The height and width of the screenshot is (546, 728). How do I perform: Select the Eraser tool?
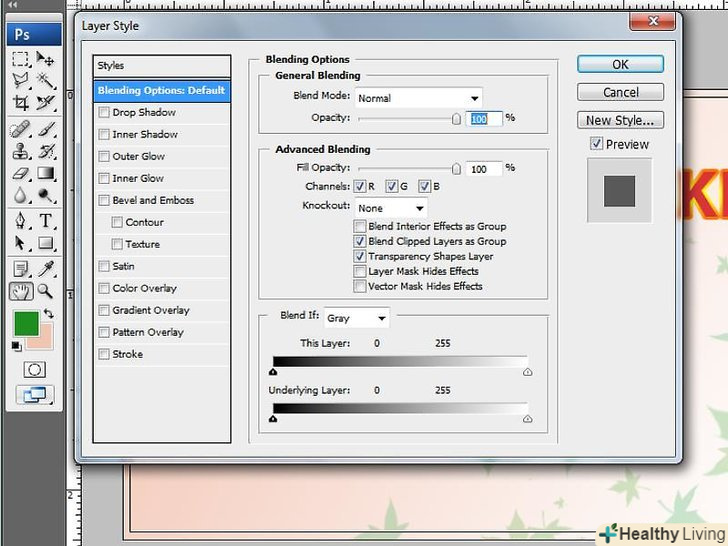20,174
